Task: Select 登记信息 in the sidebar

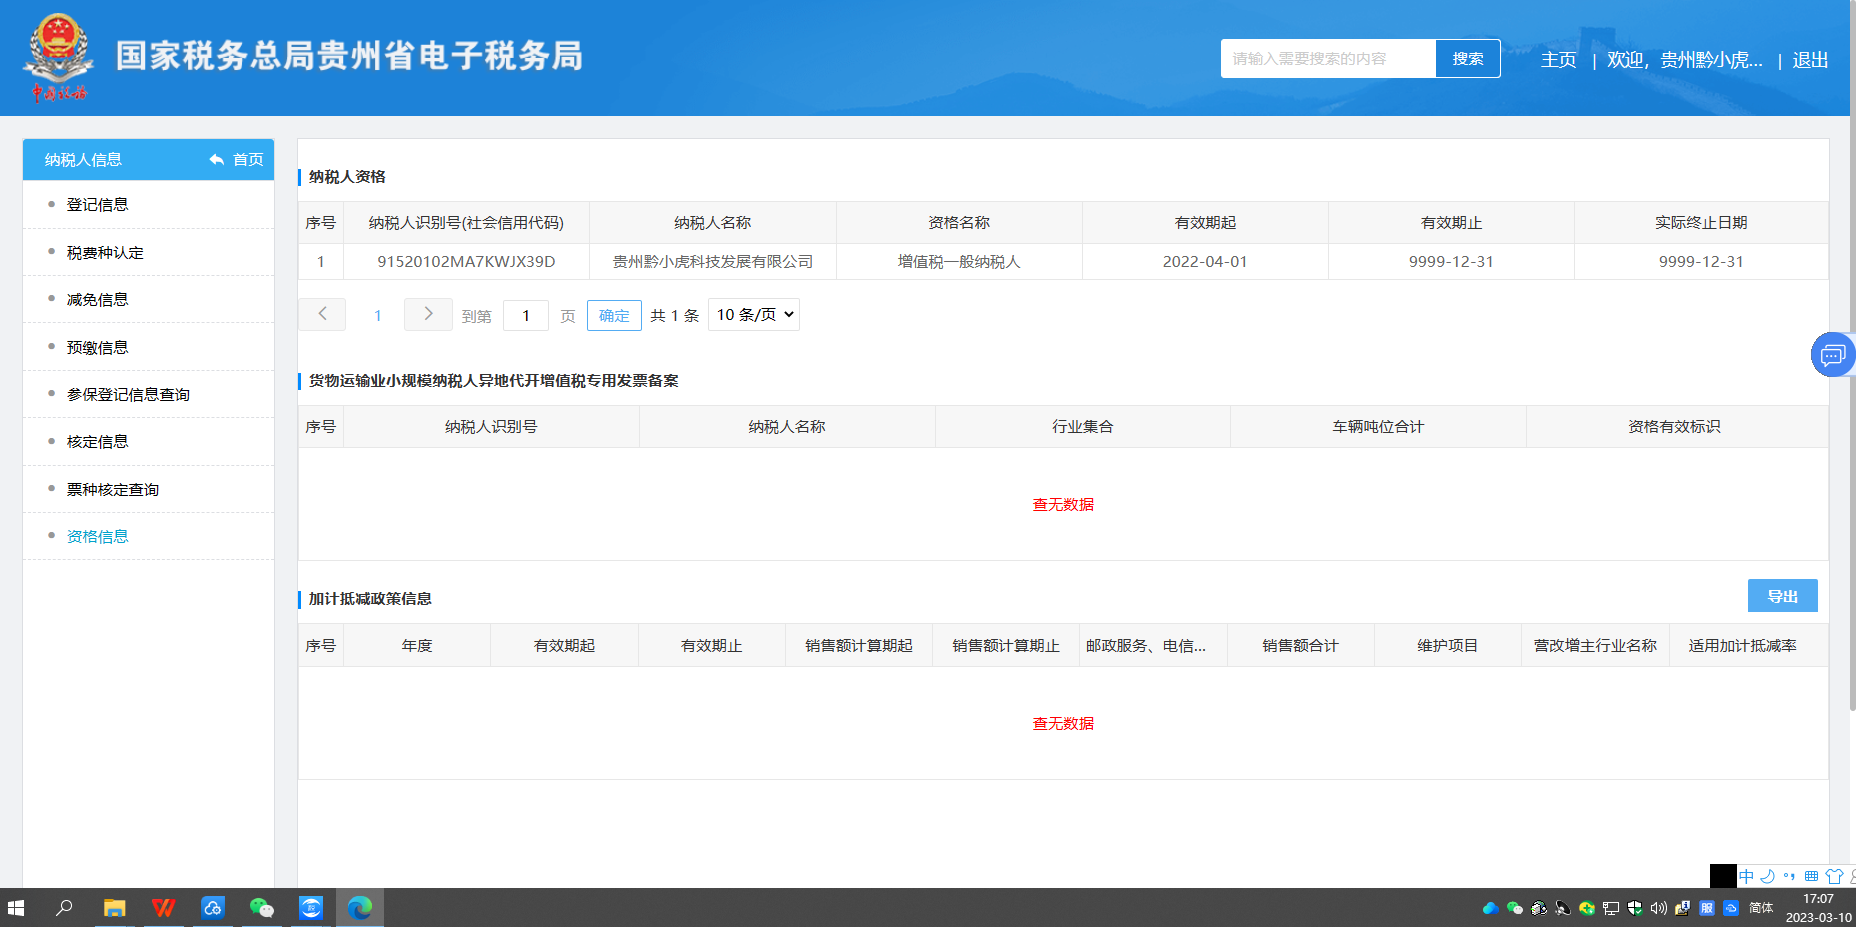Action: (x=97, y=205)
